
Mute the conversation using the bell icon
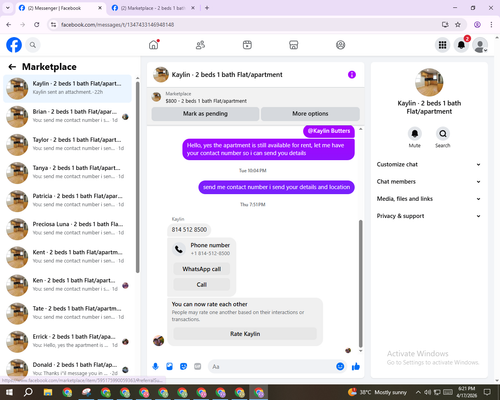[415, 134]
